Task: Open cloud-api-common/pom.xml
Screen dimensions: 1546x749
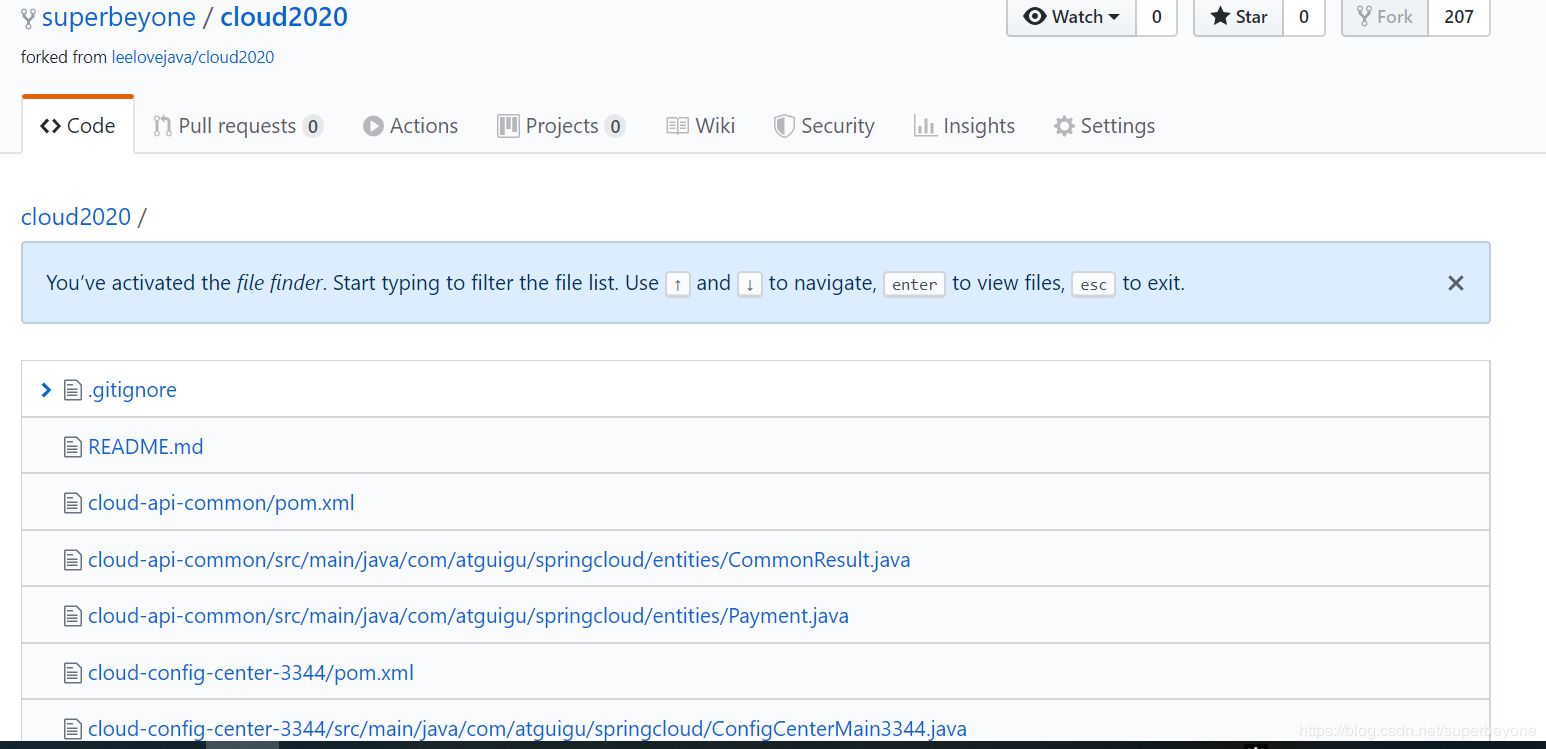Action: click(x=221, y=503)
